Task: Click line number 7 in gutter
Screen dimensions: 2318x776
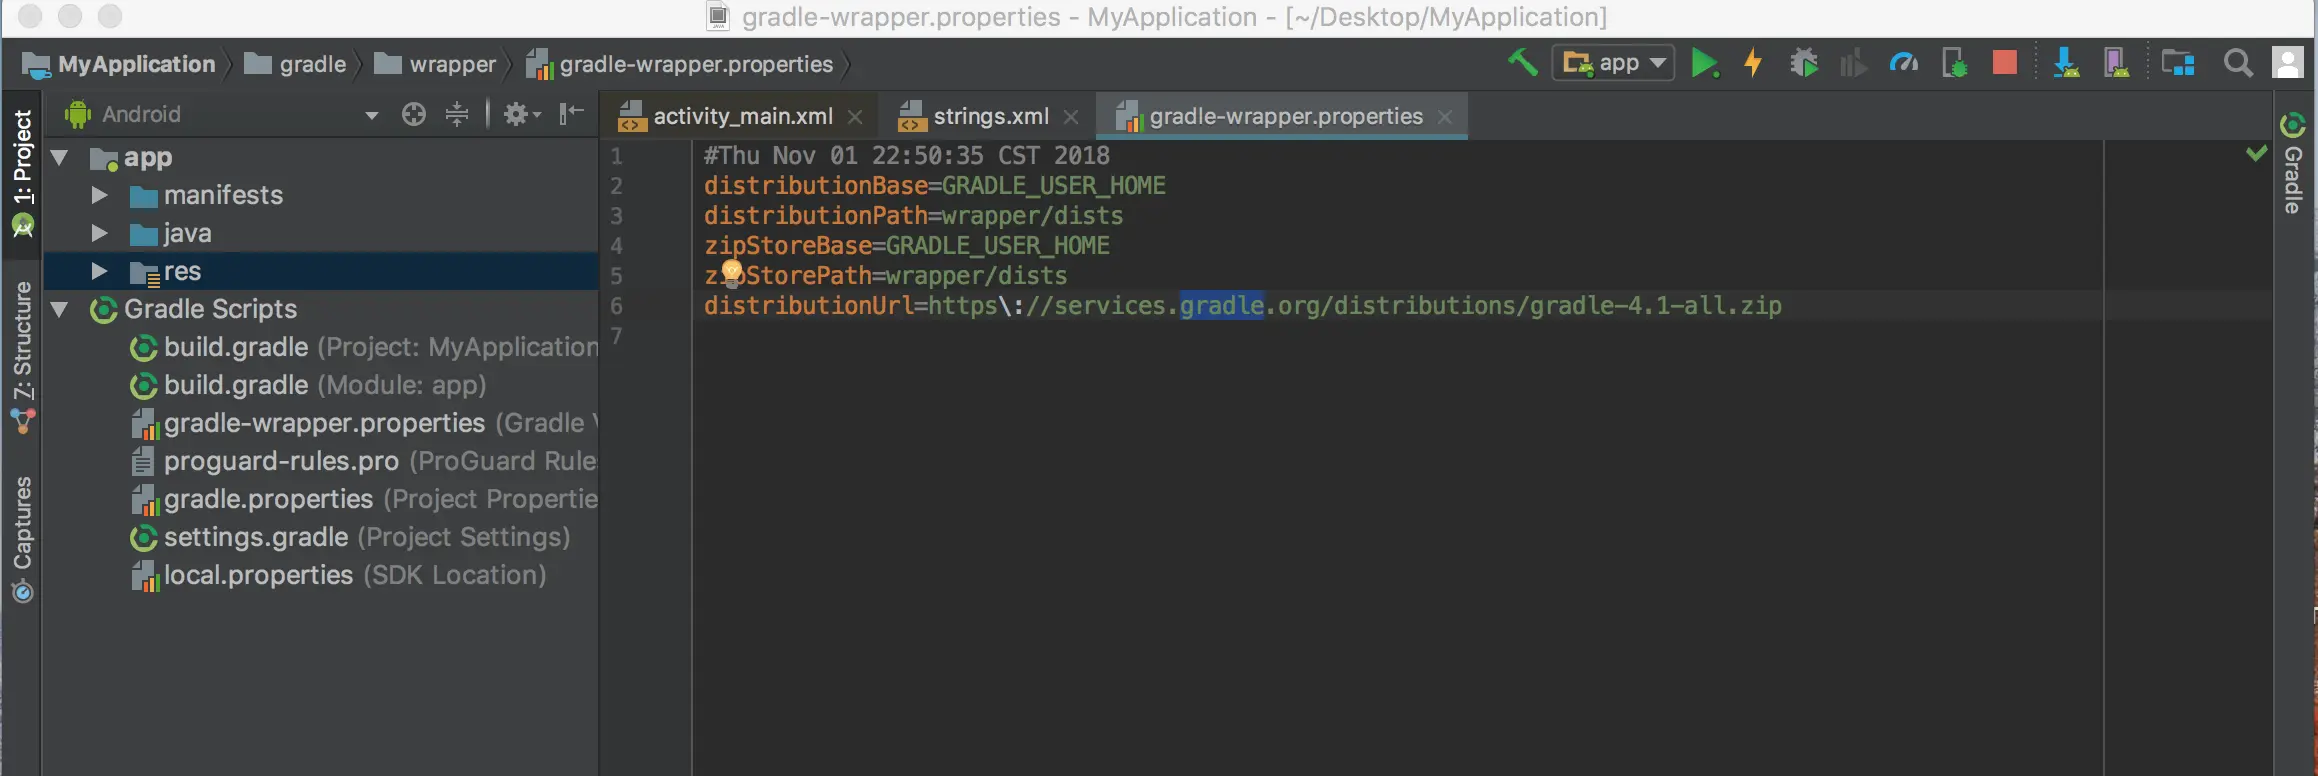Action: (616, 335)
